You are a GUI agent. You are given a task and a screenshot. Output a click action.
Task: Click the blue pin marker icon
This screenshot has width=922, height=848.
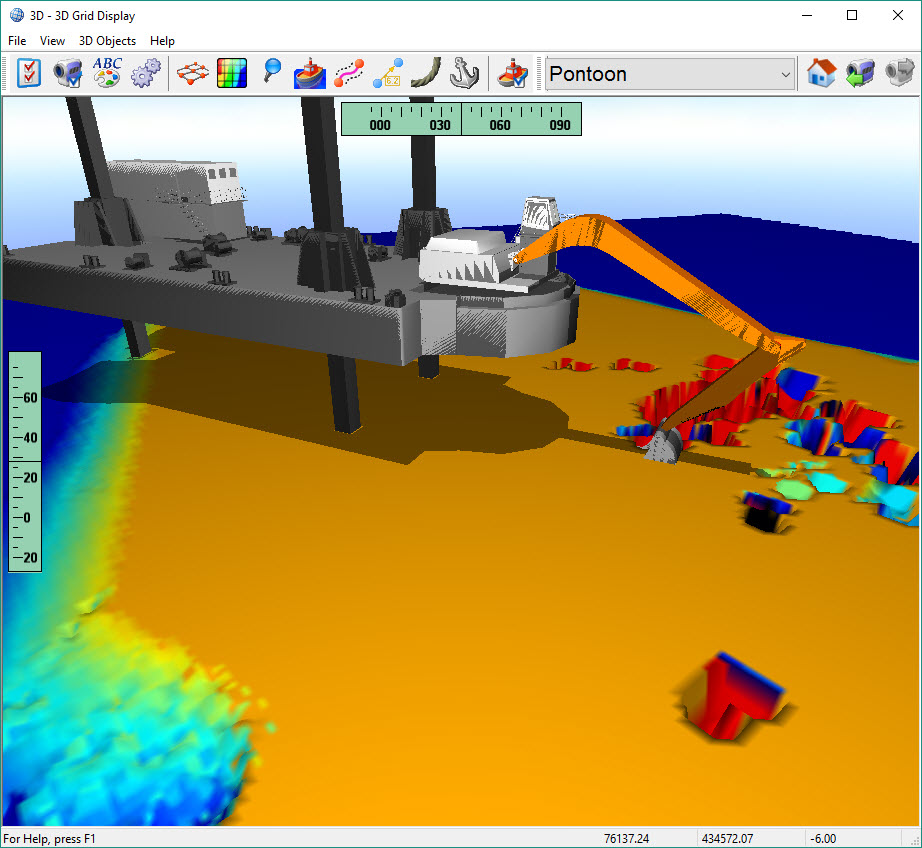[272, 72]
